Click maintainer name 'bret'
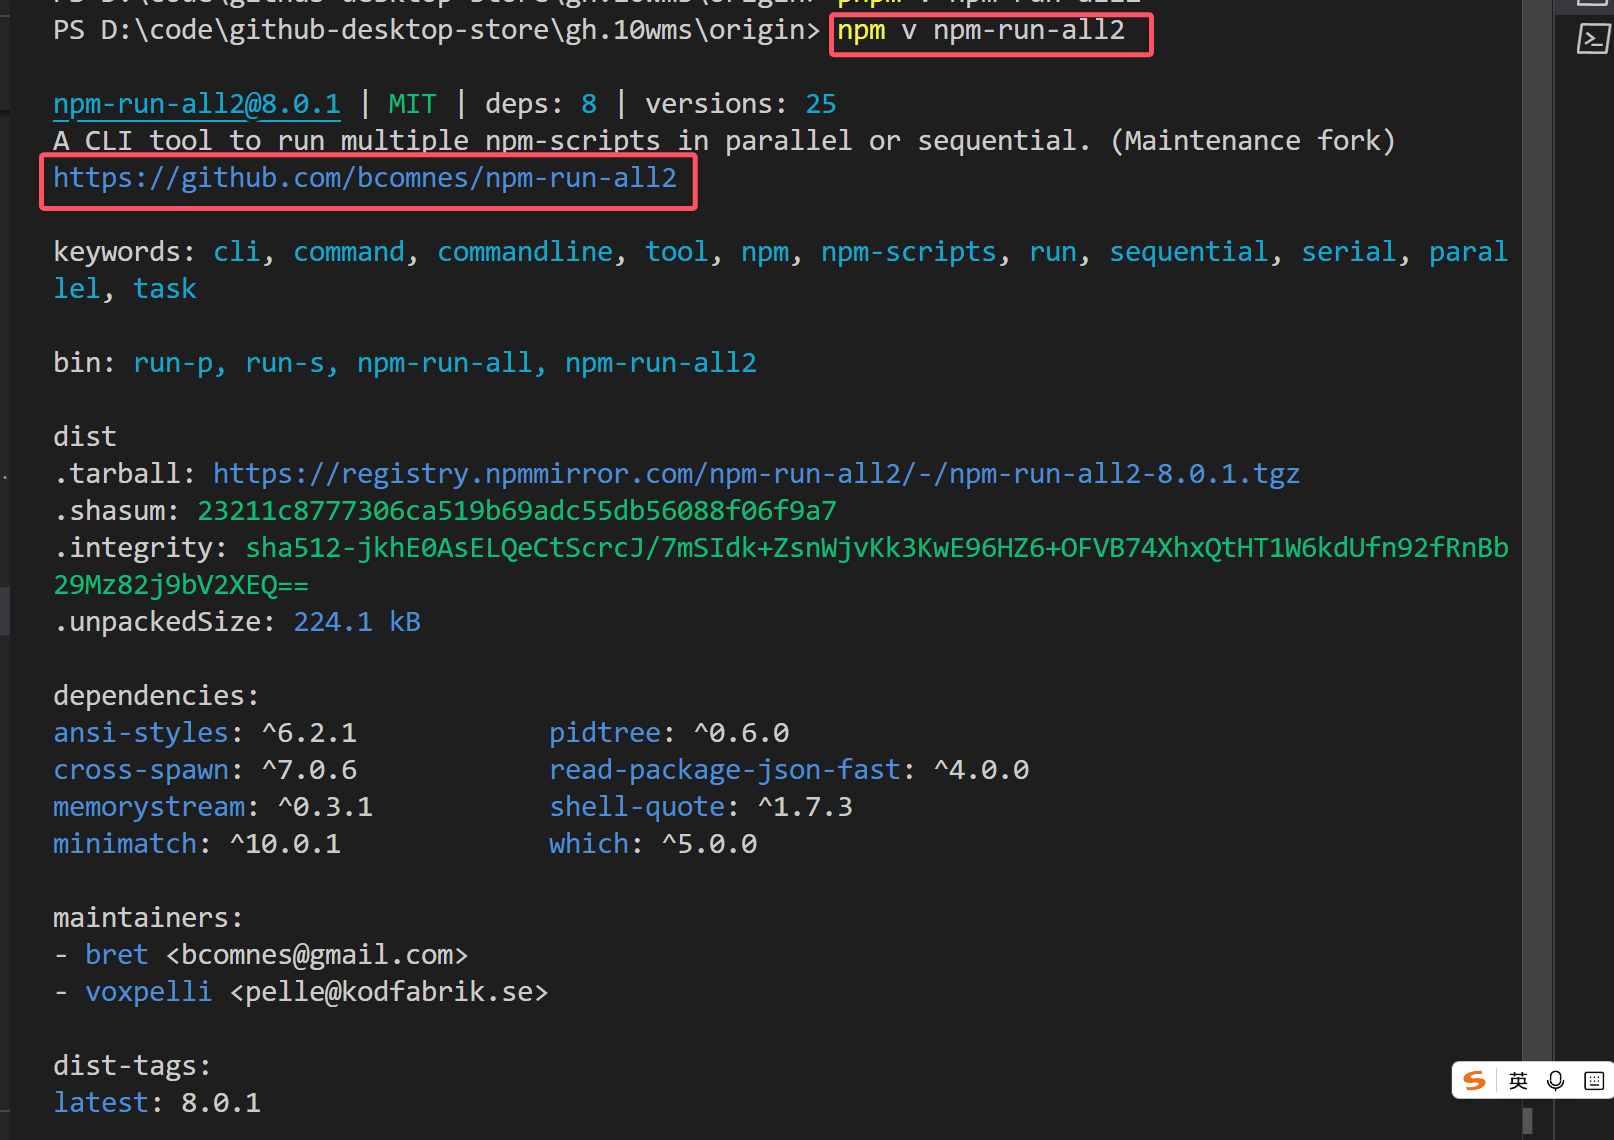 (117, 955)
